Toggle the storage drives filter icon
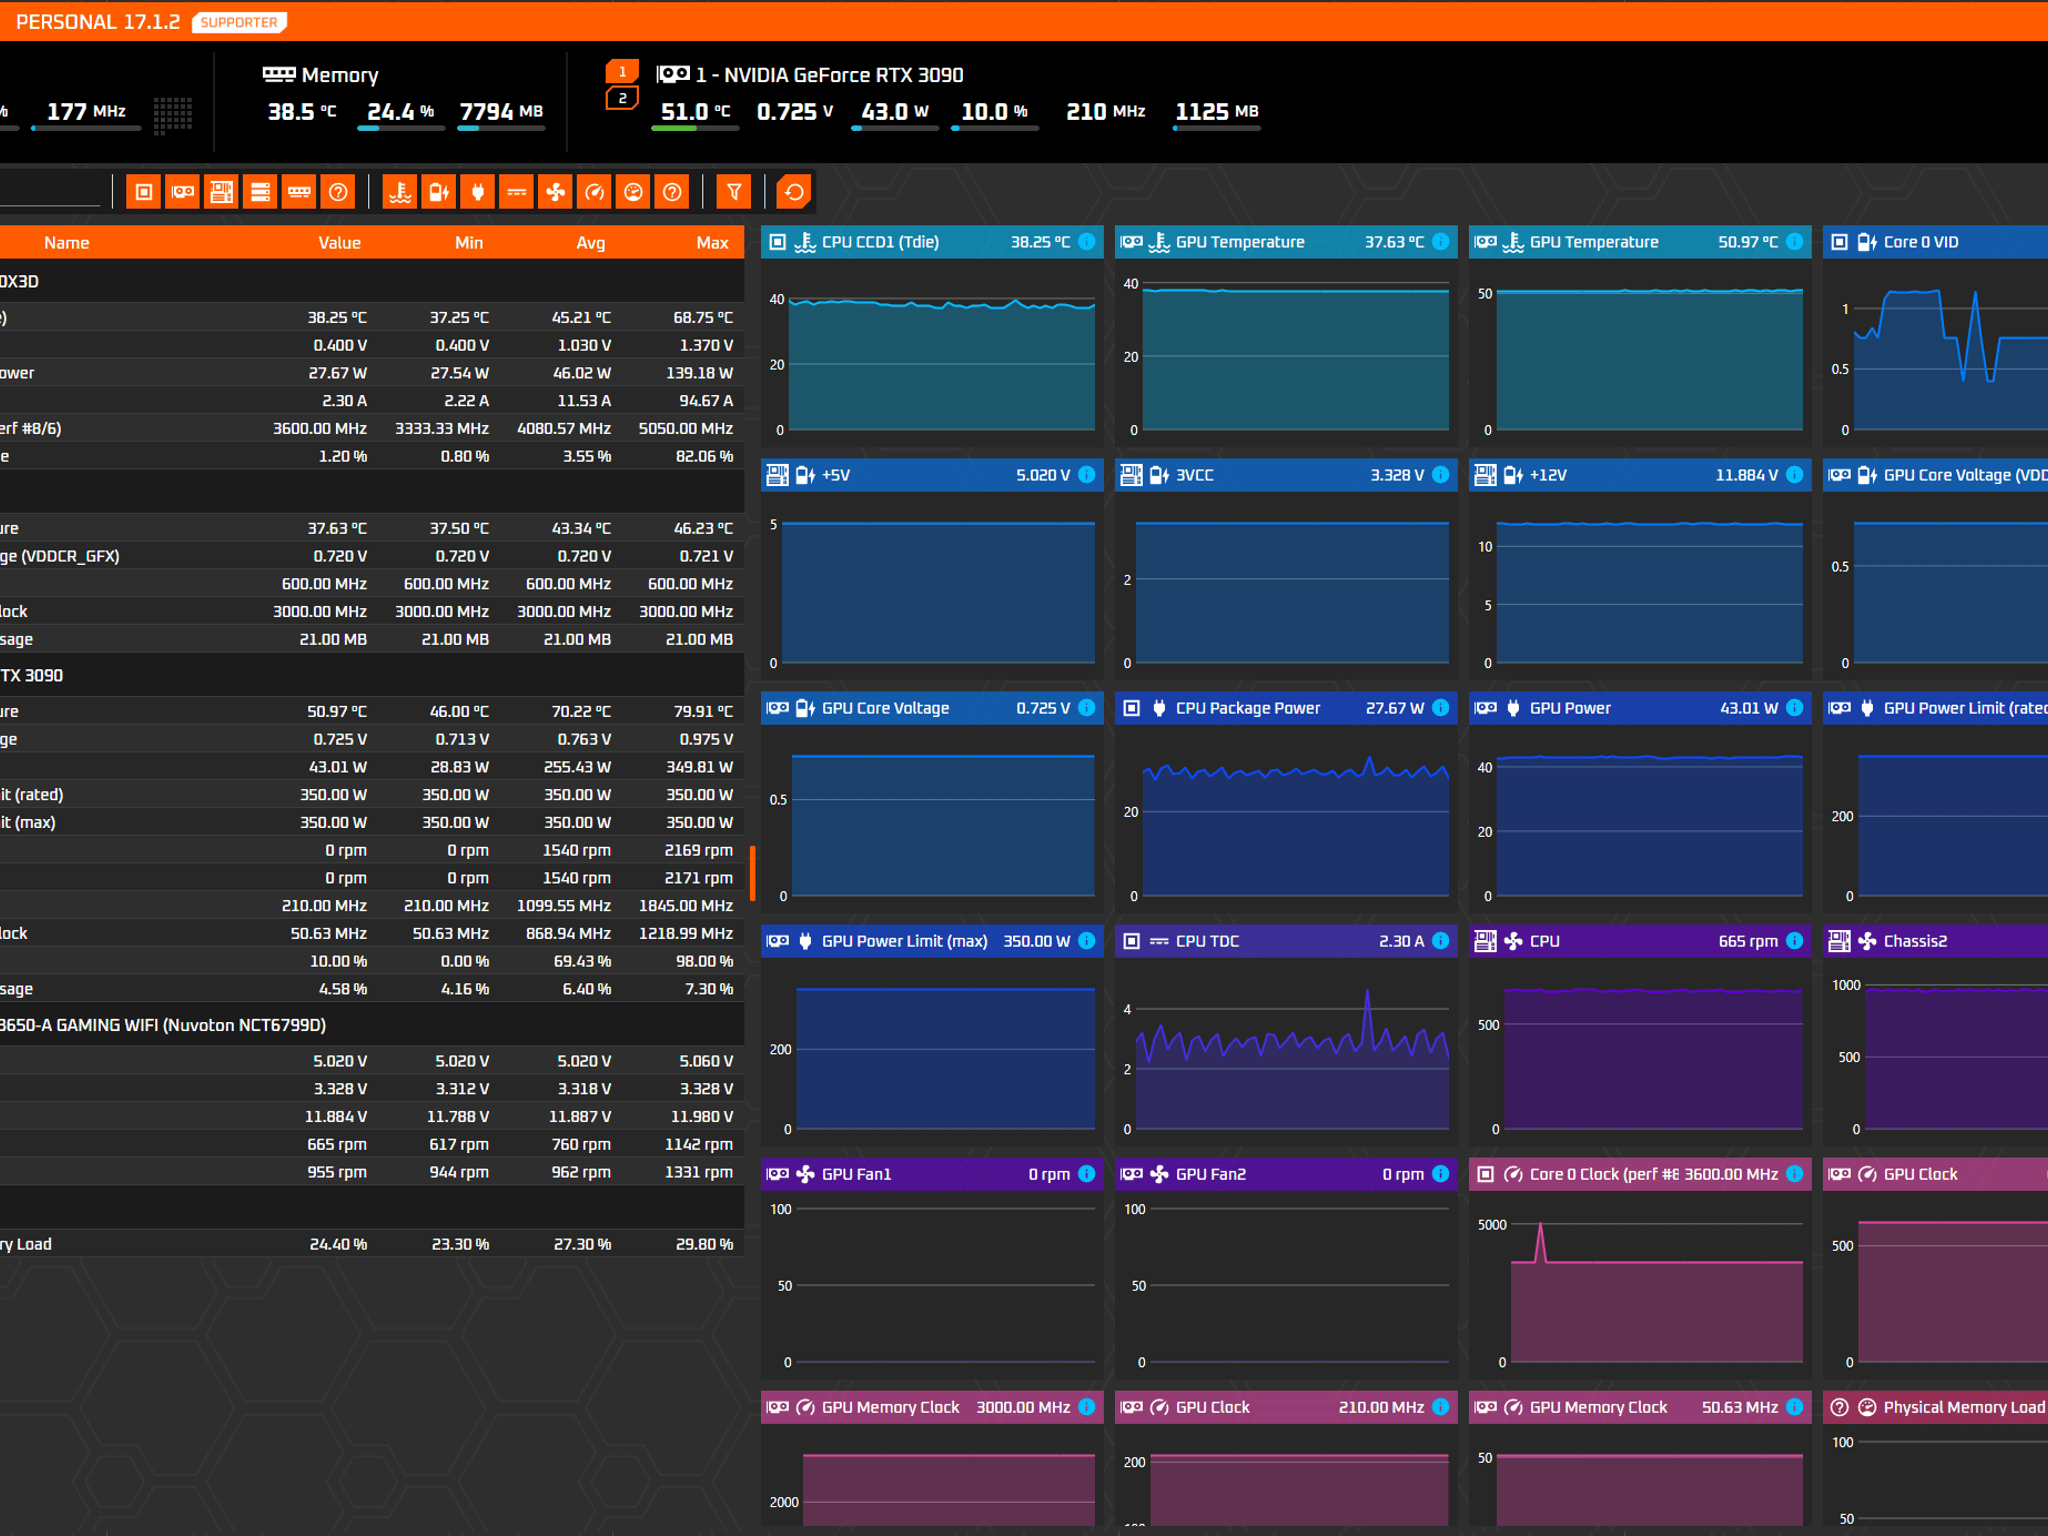This screenshot has height=1536, width=2048. click(261, 192)
